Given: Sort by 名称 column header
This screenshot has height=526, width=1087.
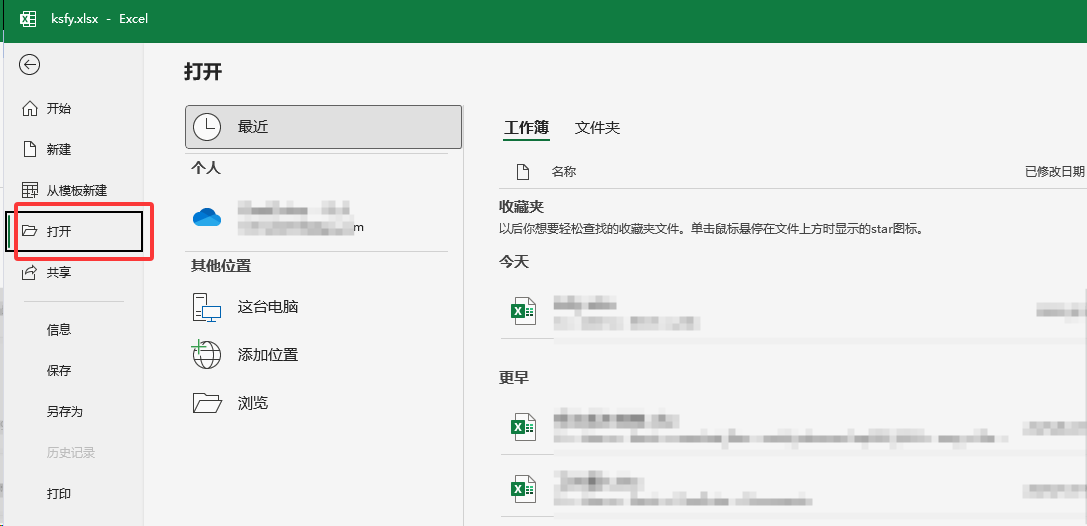Looking at the screenshot, I should 563,172.
